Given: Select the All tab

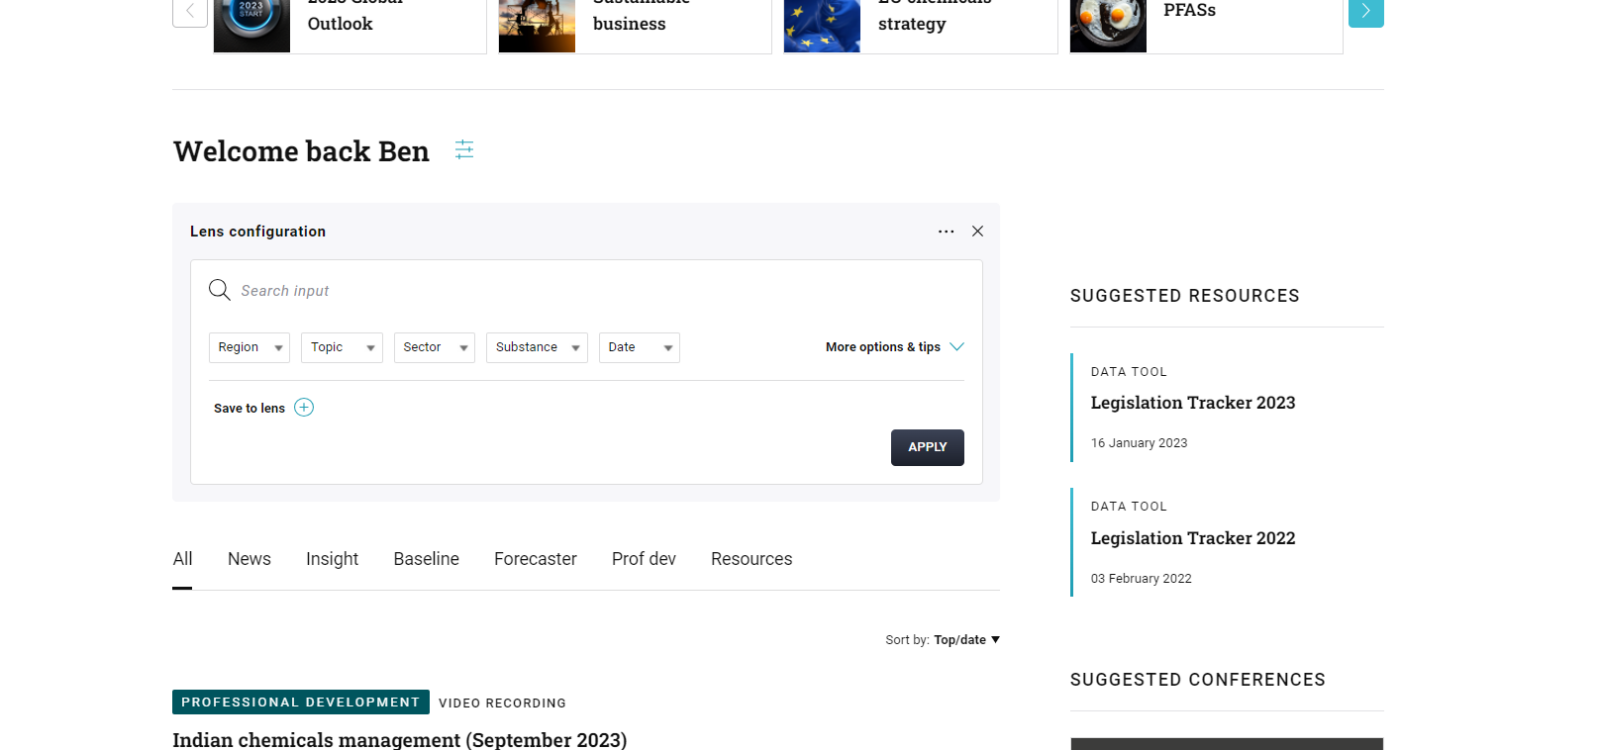Looking at the screenshot, I should 182,559.
